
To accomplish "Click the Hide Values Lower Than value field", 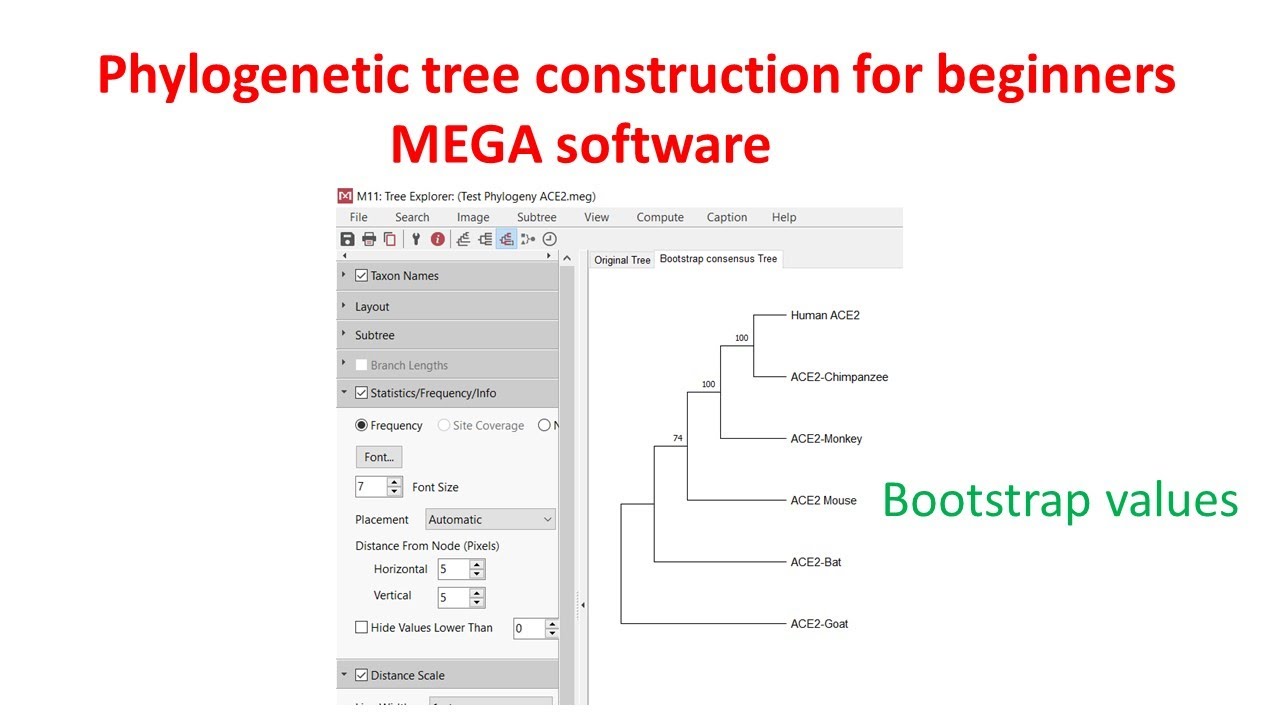I will (x=529, y=628).
